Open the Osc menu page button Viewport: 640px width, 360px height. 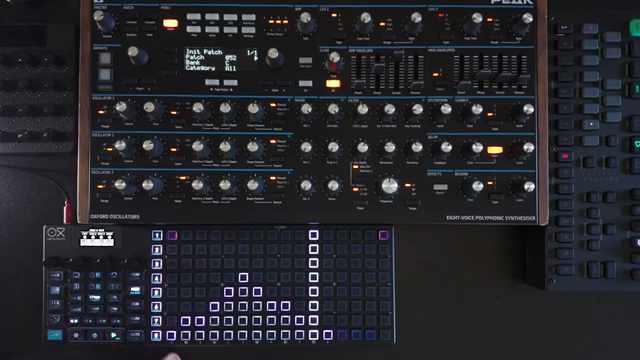(194, 17)
